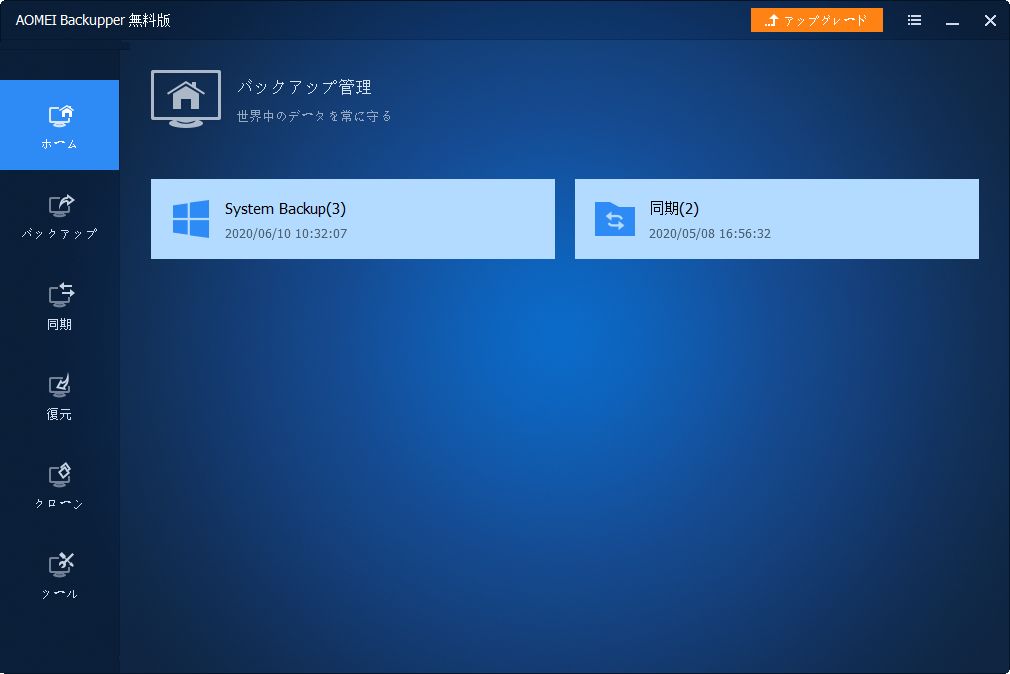The height and width of the screenshot is (674, 1010).
Task: Click the 世界中のデータを常に守る subtitle
Action: click(314, 116)
